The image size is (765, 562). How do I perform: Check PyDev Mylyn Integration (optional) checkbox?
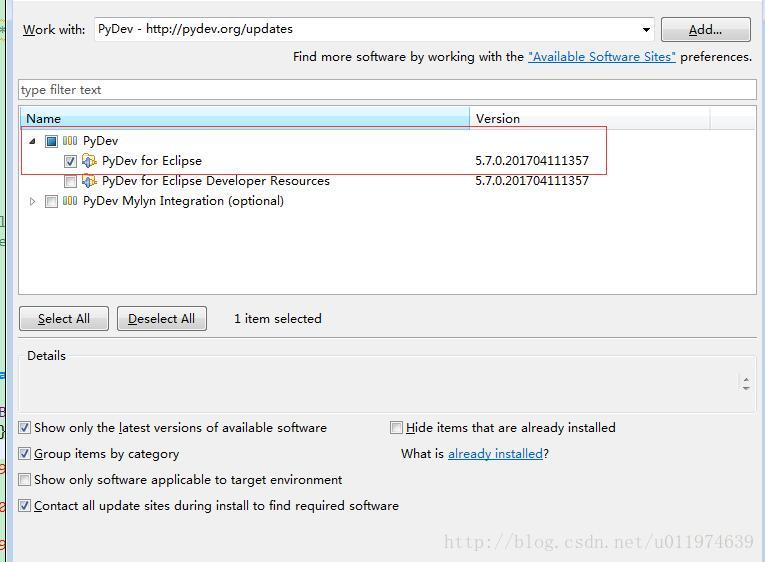(x=51, y=201)
